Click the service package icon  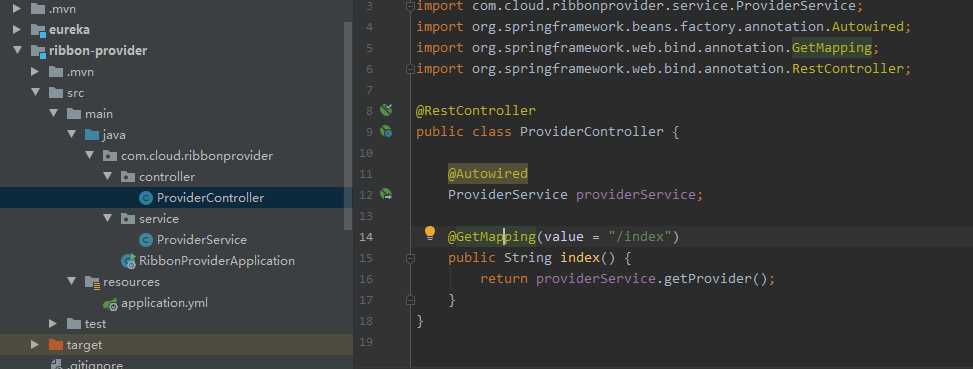point(128,218)
